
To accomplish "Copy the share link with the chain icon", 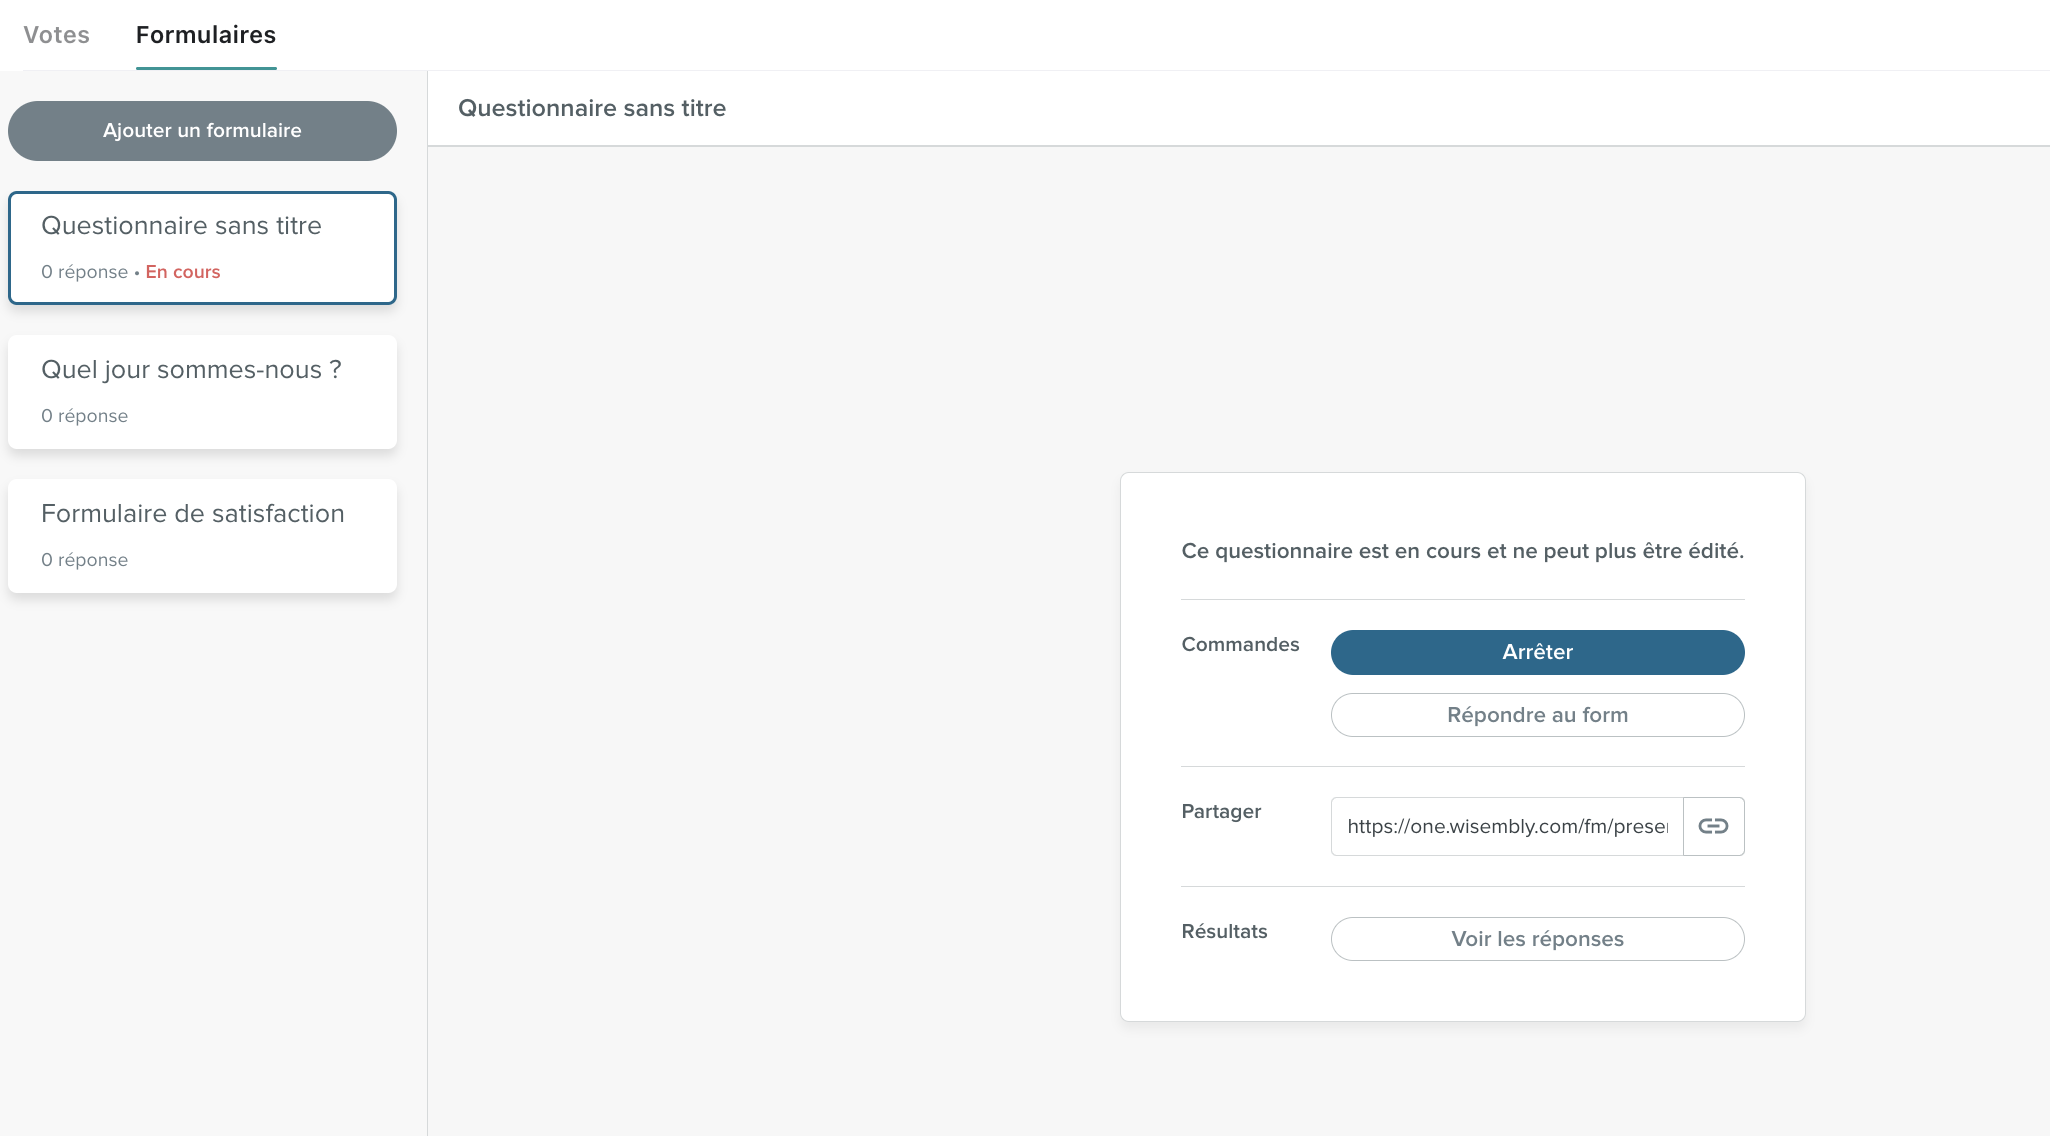I will pyautogui.click(x=1713, y=826).
